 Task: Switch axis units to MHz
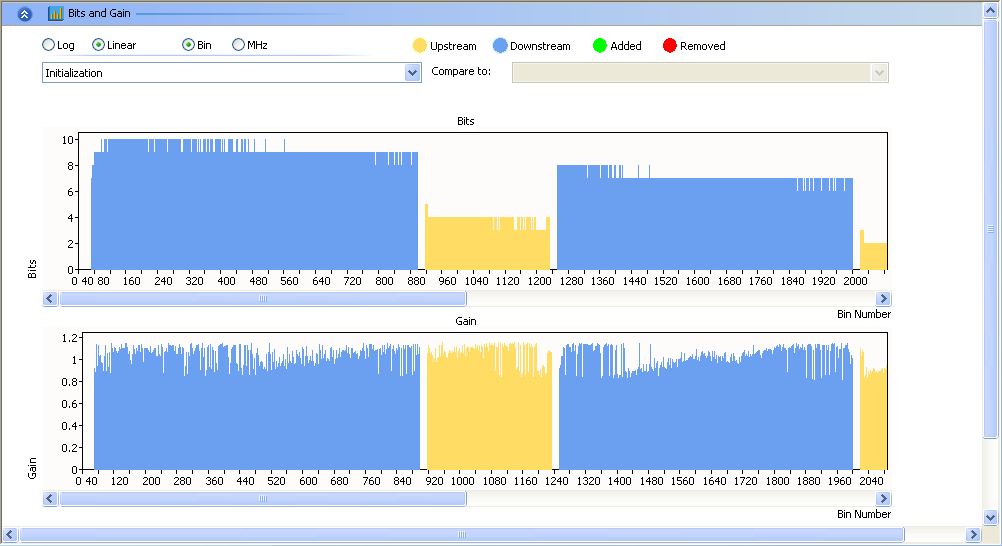238,45
